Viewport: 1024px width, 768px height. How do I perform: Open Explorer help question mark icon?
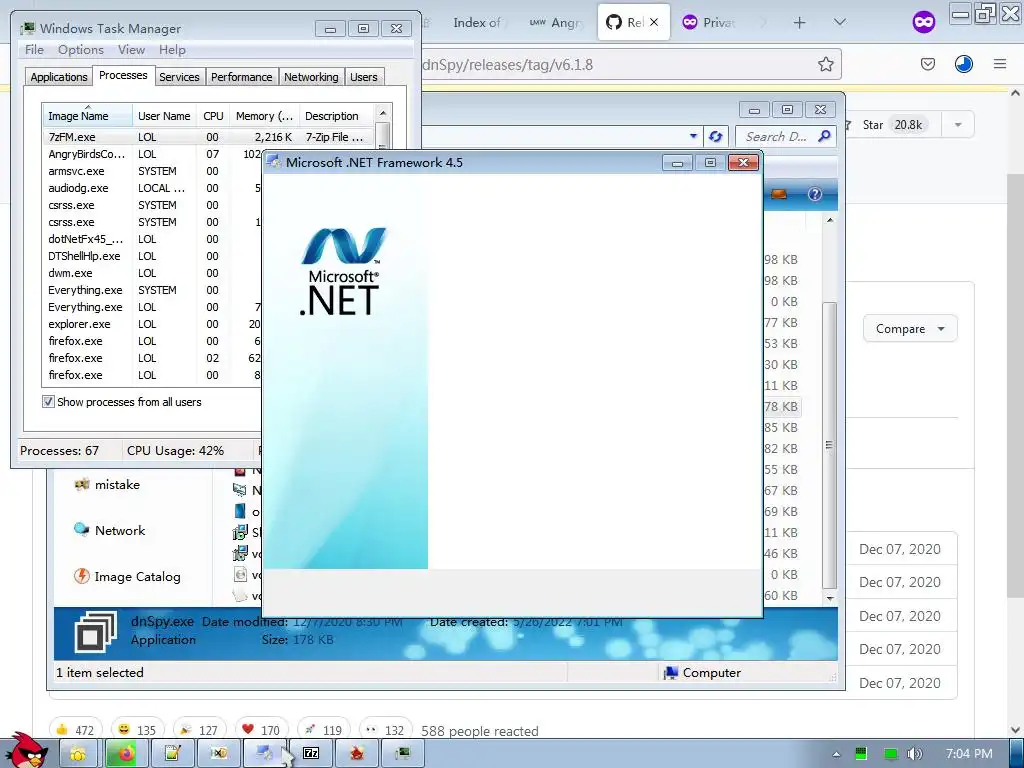pos(814,194)
